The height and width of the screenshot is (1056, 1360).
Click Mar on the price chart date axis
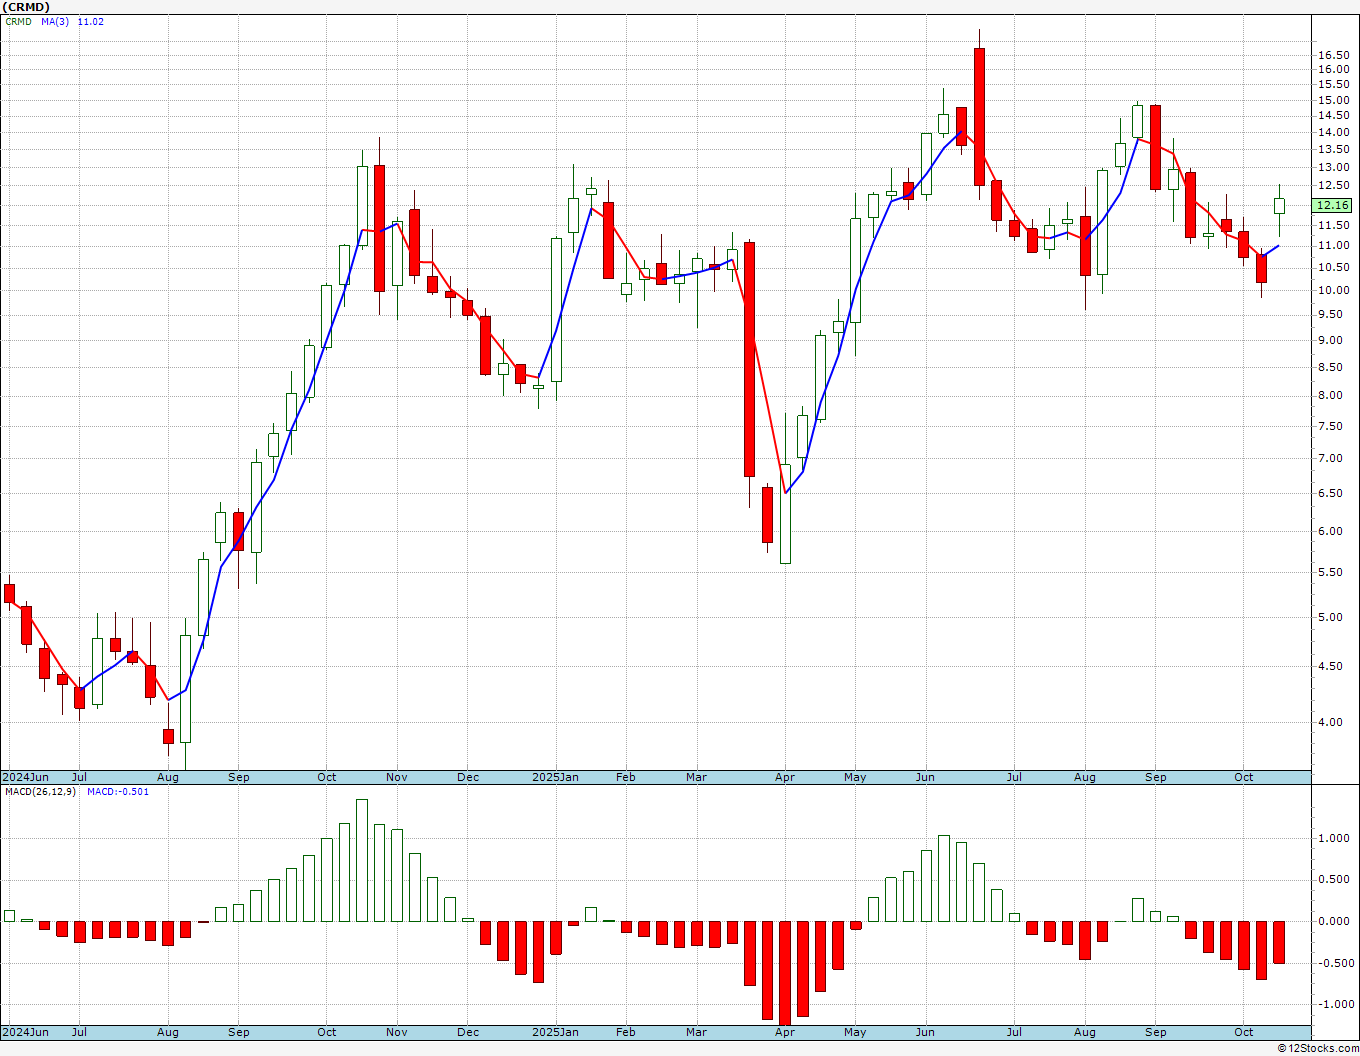(696, 777)
